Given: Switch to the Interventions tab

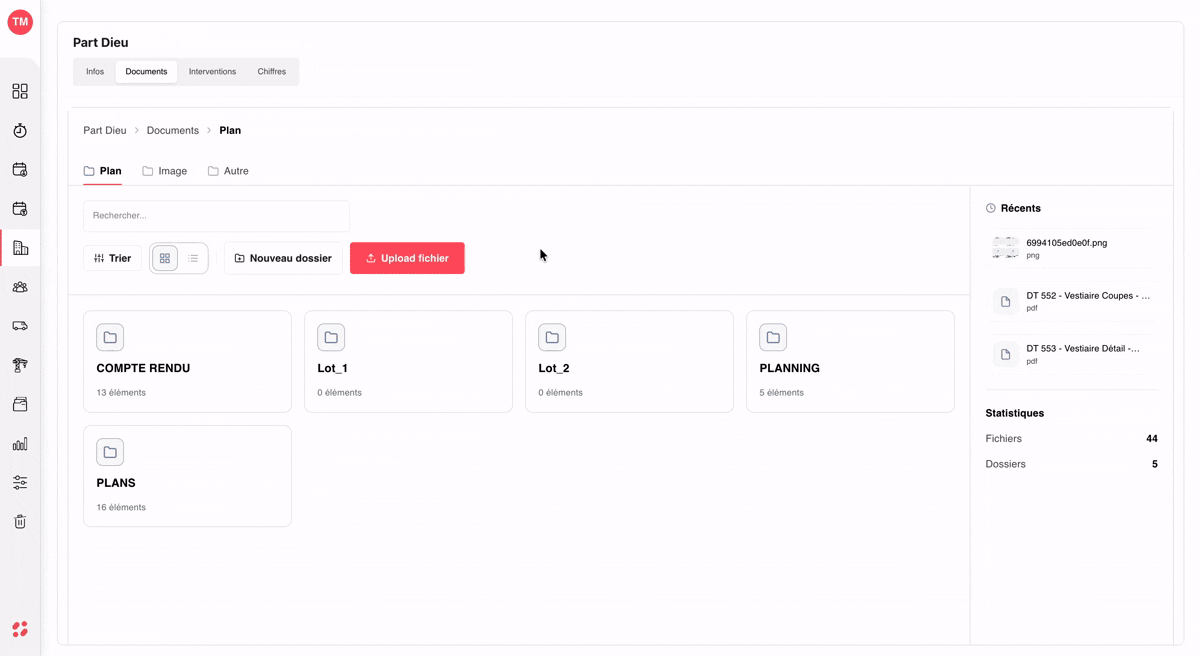Looking at the screenshot, I should pos(212,72).
